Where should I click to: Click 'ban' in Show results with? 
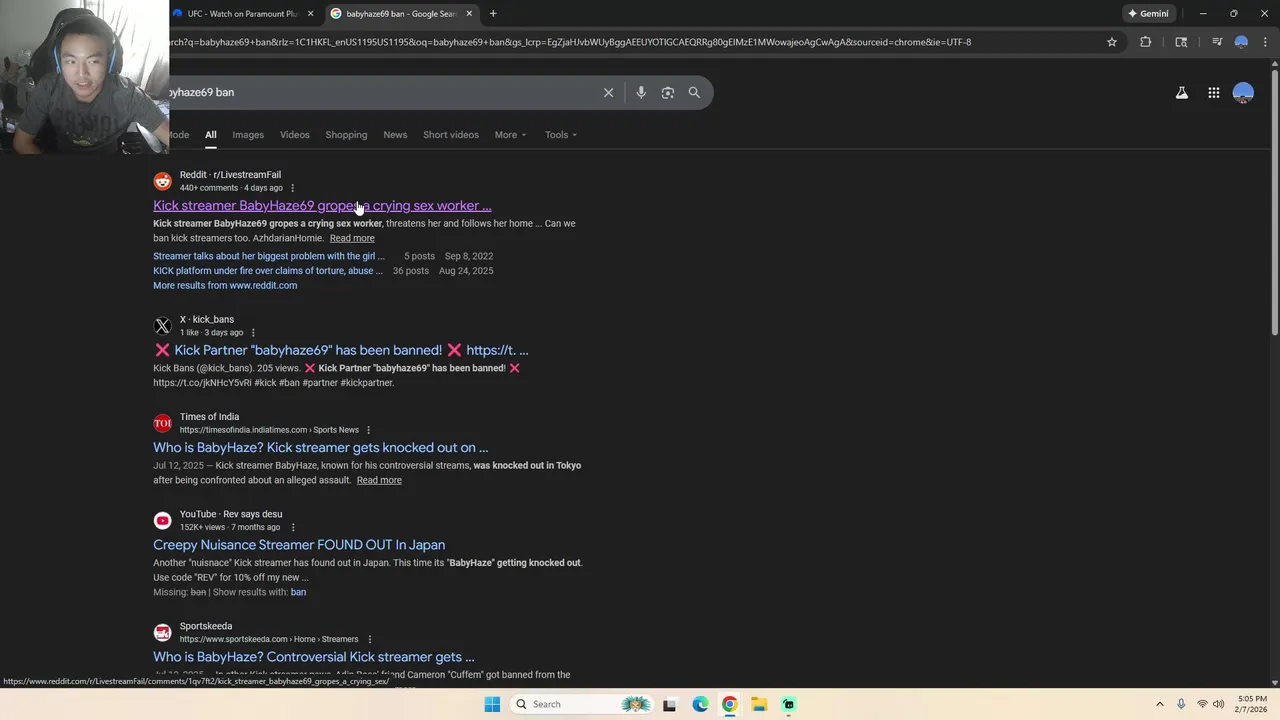coord(298,592)
